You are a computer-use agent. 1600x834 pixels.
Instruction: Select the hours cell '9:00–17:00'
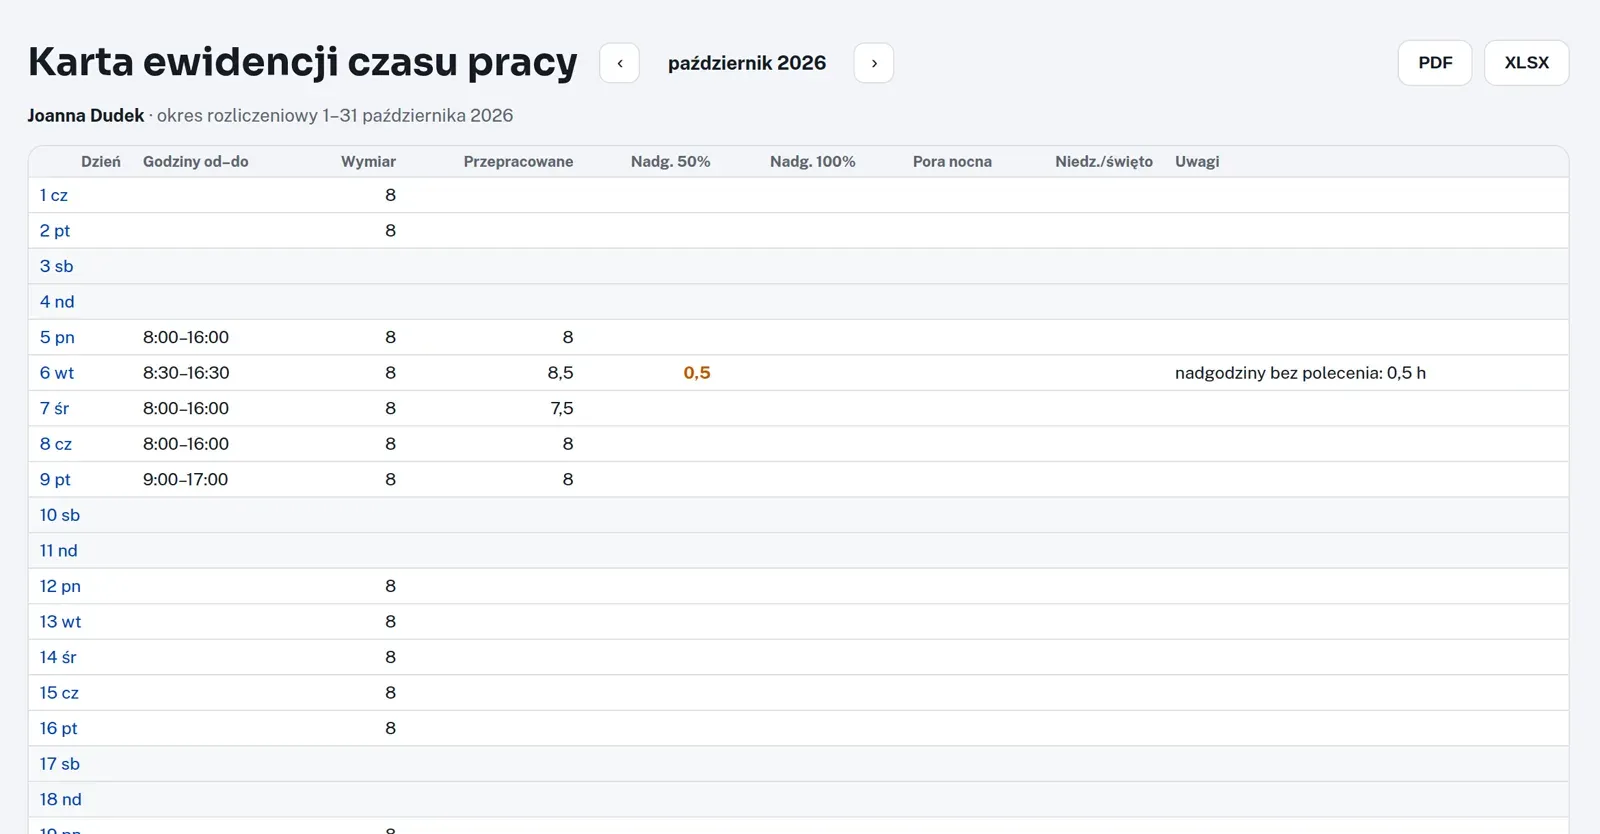186,479
